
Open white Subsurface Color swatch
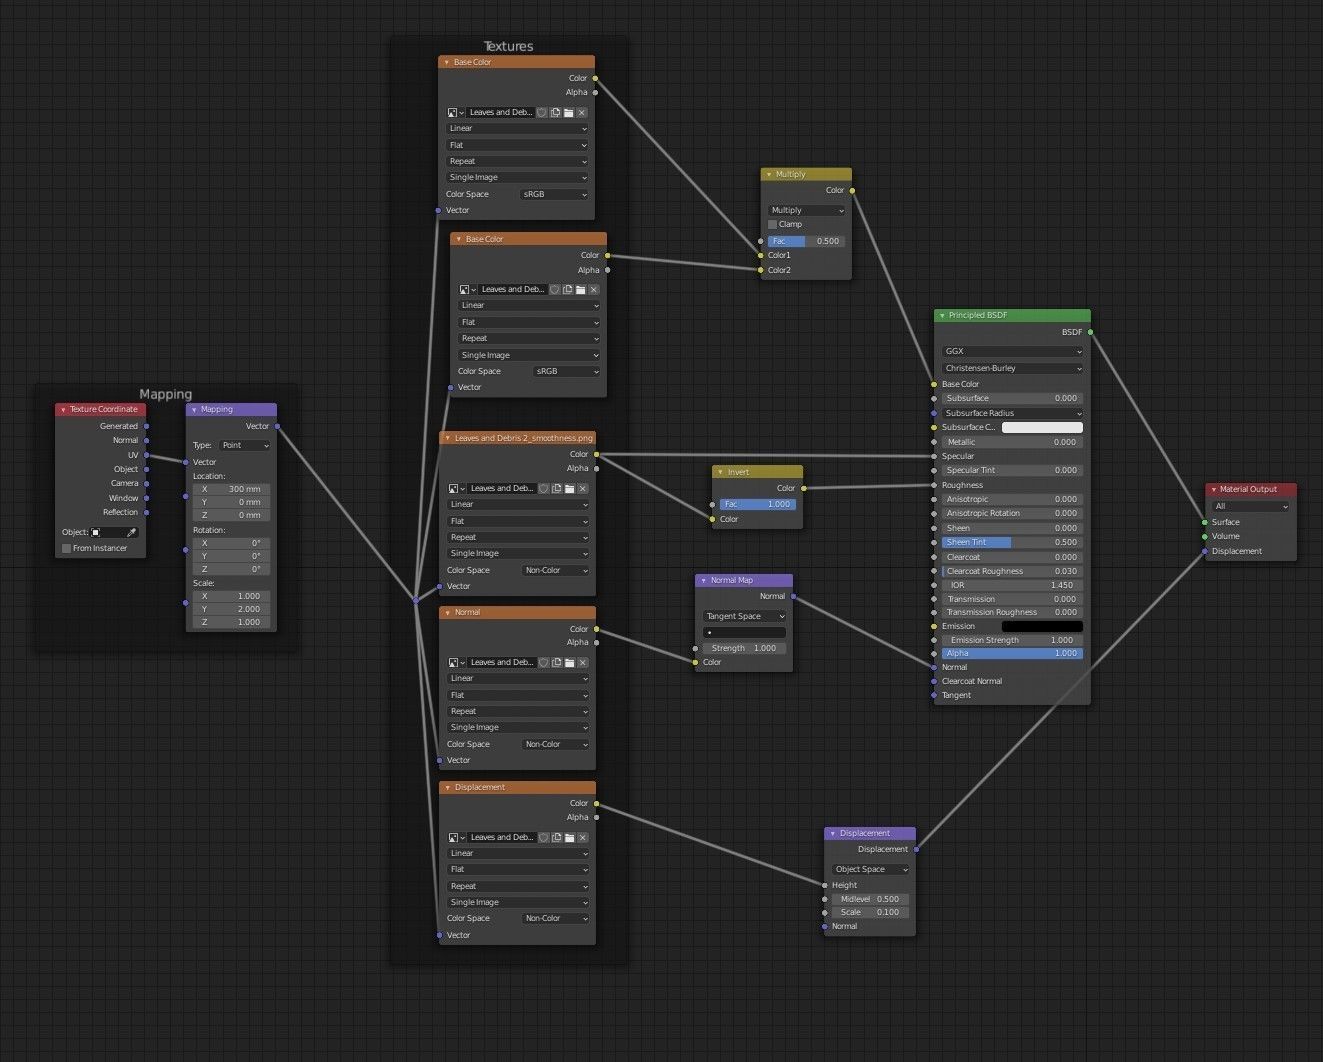[x=1042, y=427]
